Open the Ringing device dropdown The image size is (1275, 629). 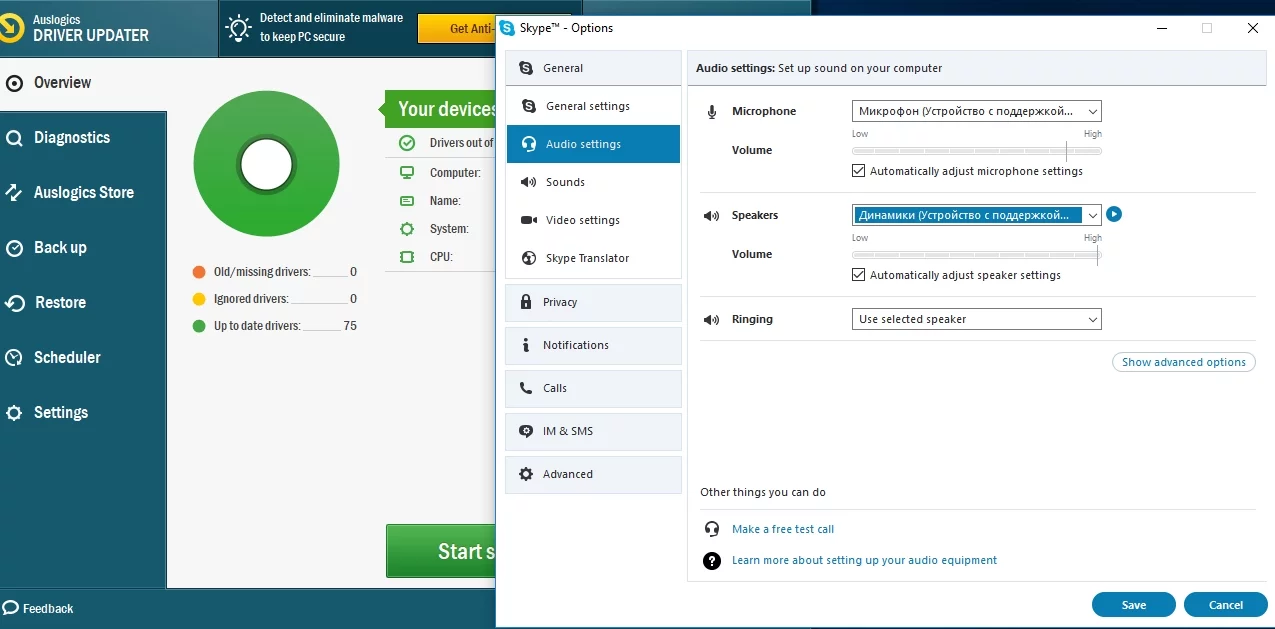point(976,319)
